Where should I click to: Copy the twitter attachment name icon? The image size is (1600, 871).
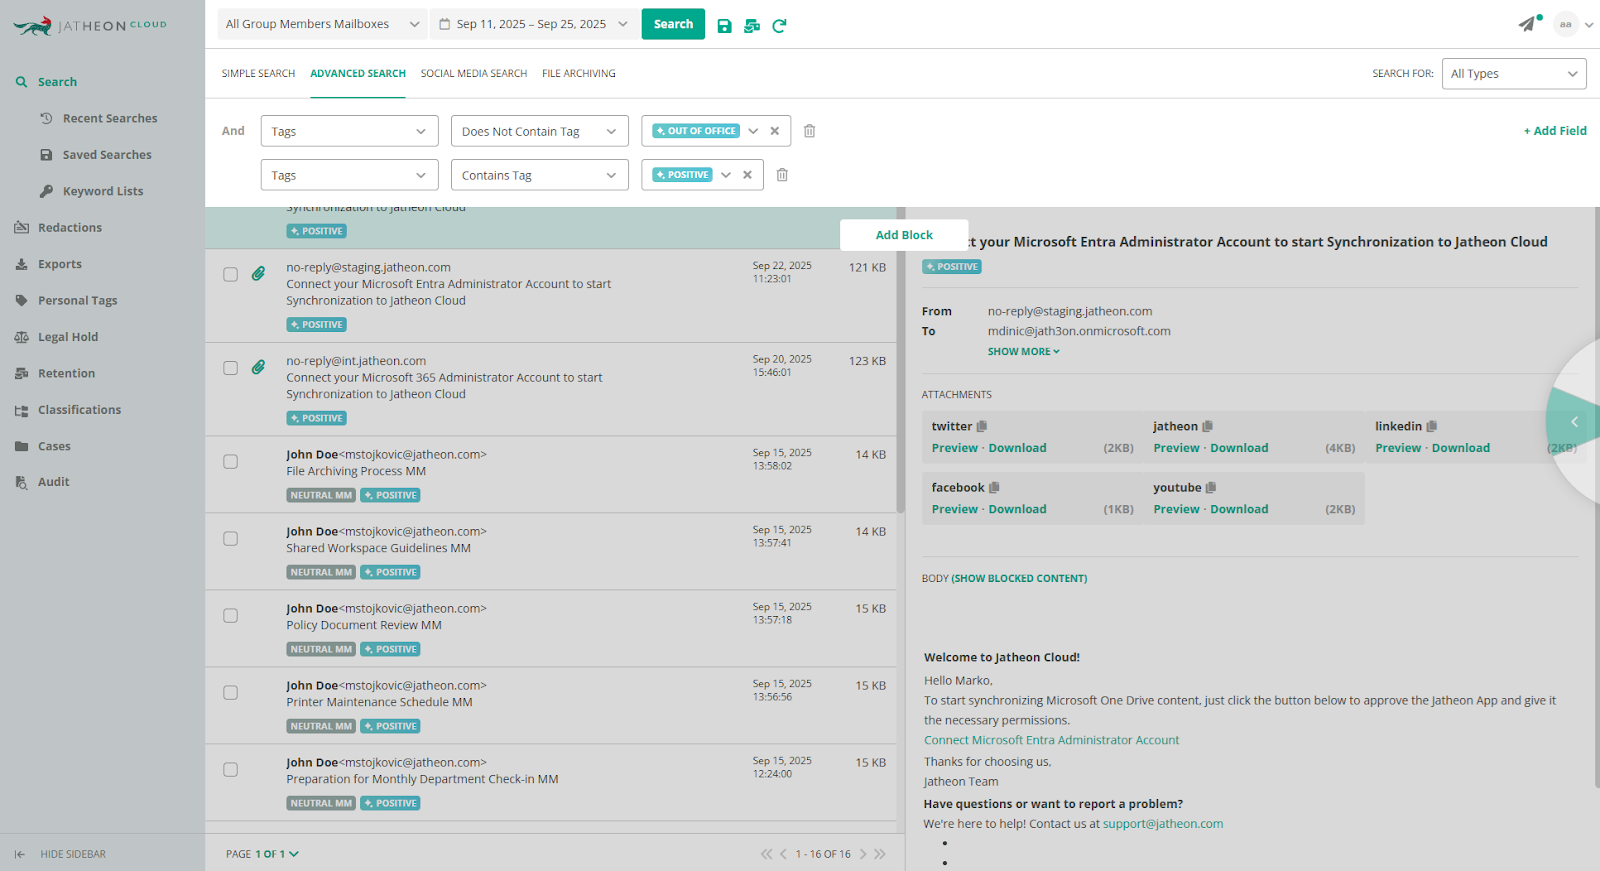[982, 426]
